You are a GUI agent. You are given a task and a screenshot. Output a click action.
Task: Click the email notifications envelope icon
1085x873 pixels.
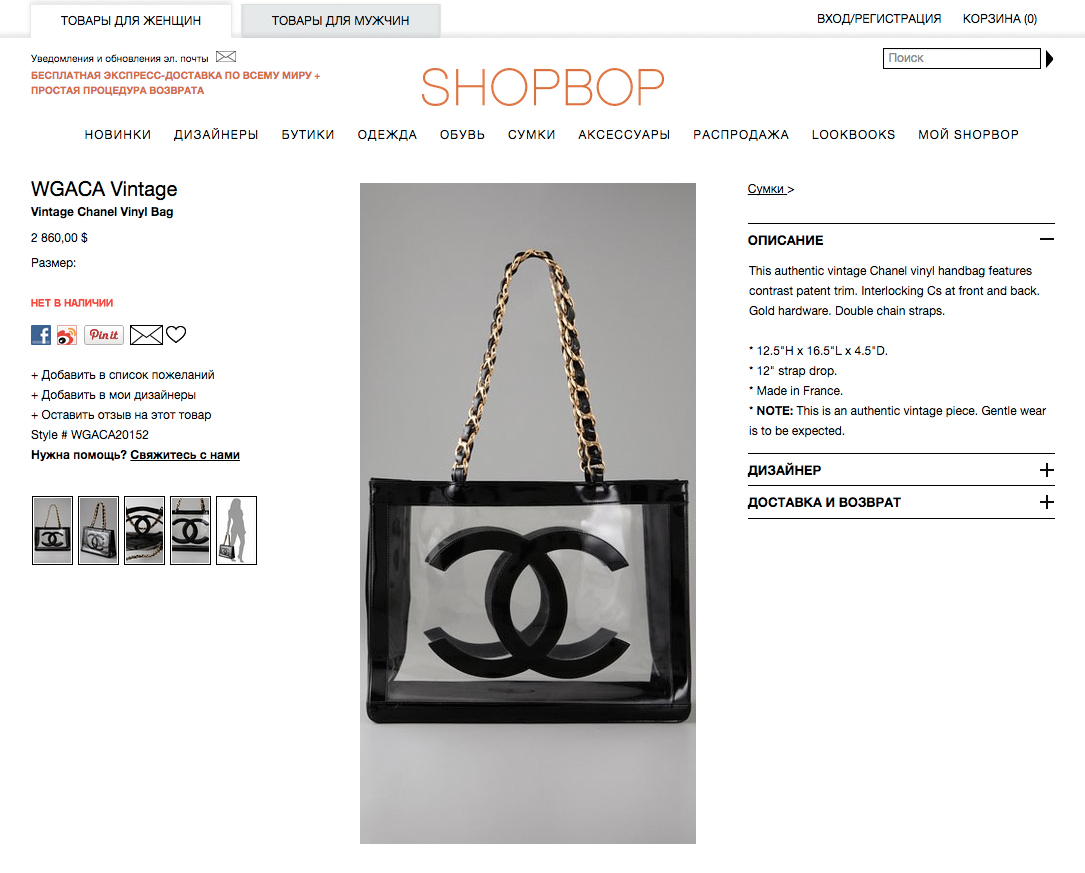click(226, 57)
